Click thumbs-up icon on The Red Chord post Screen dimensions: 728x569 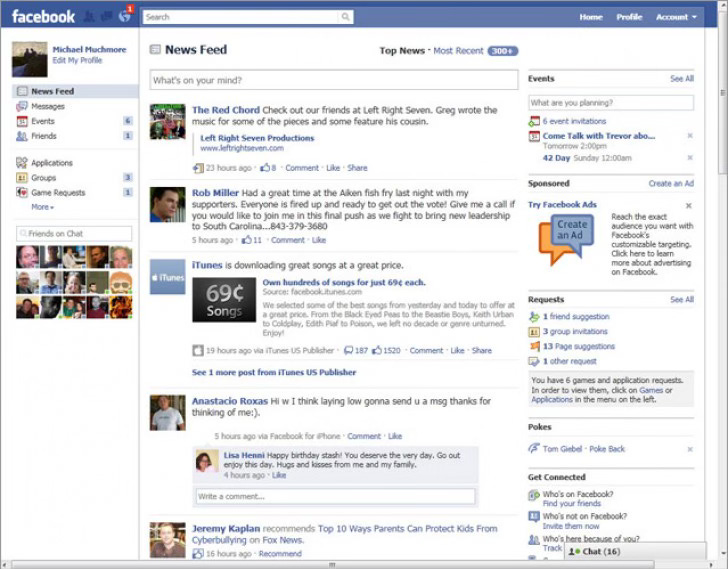pos(265,168)
